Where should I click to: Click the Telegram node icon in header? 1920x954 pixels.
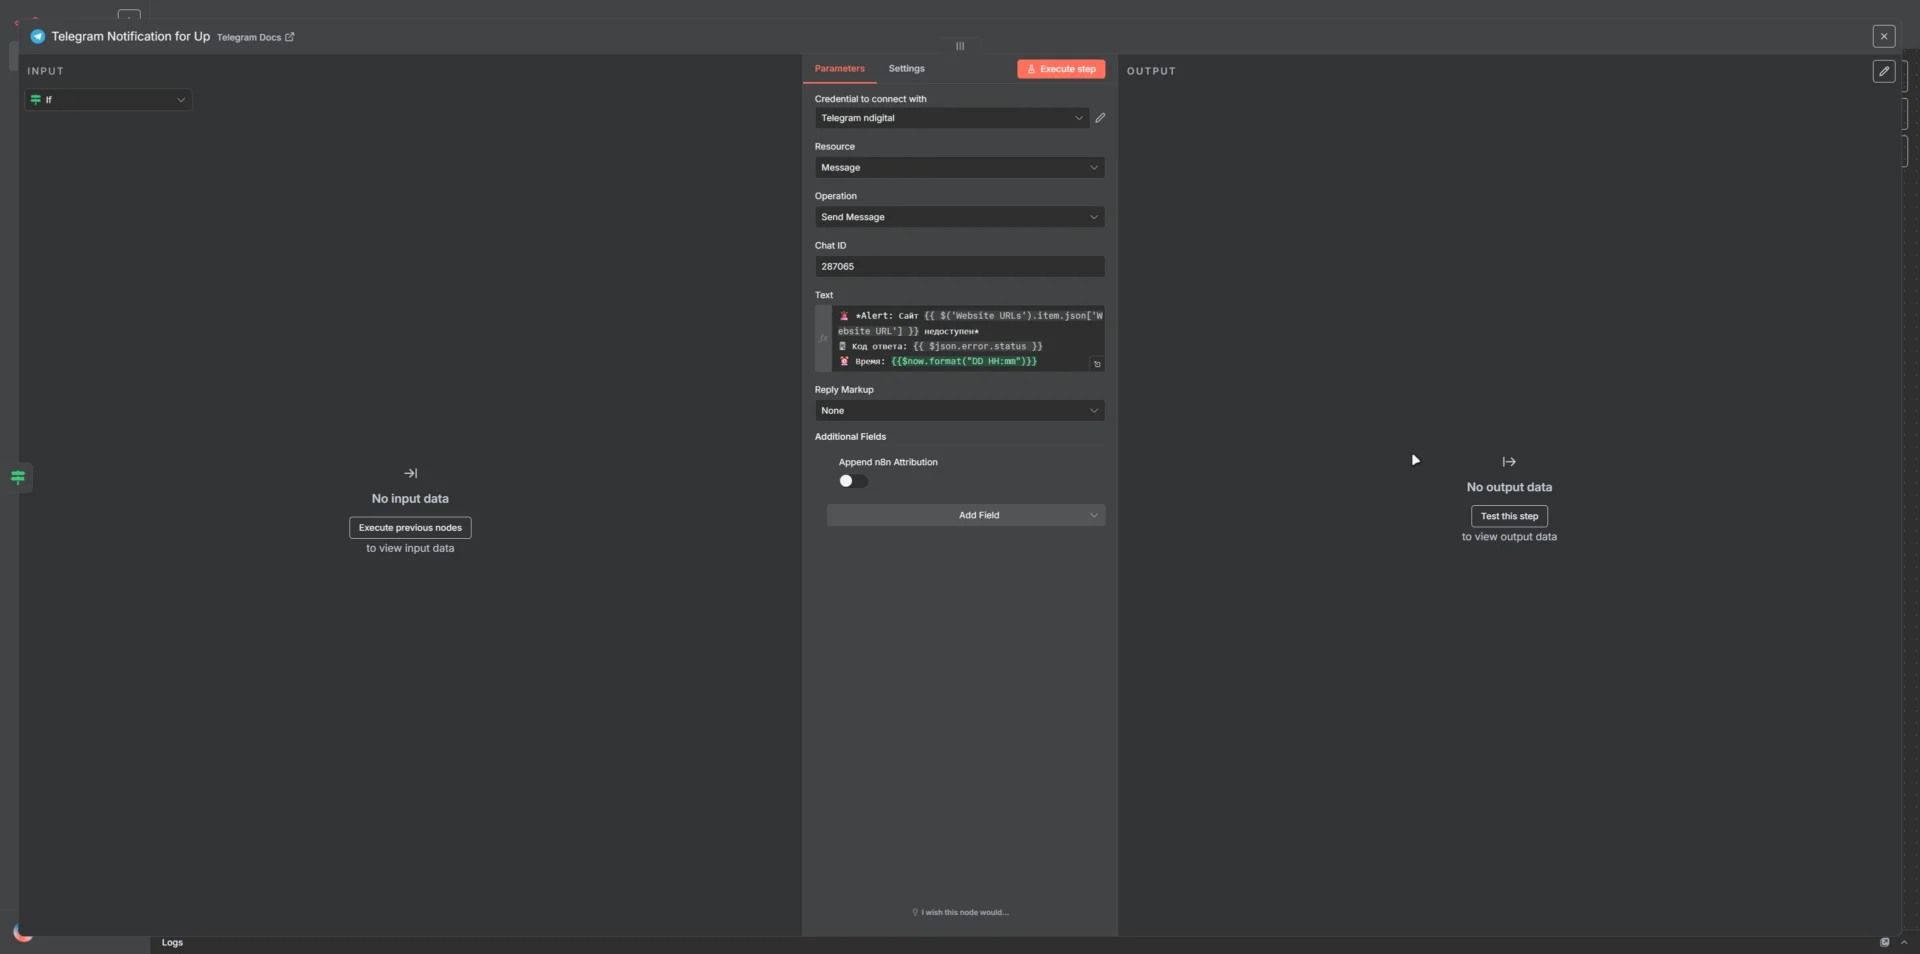coord(38,37)
